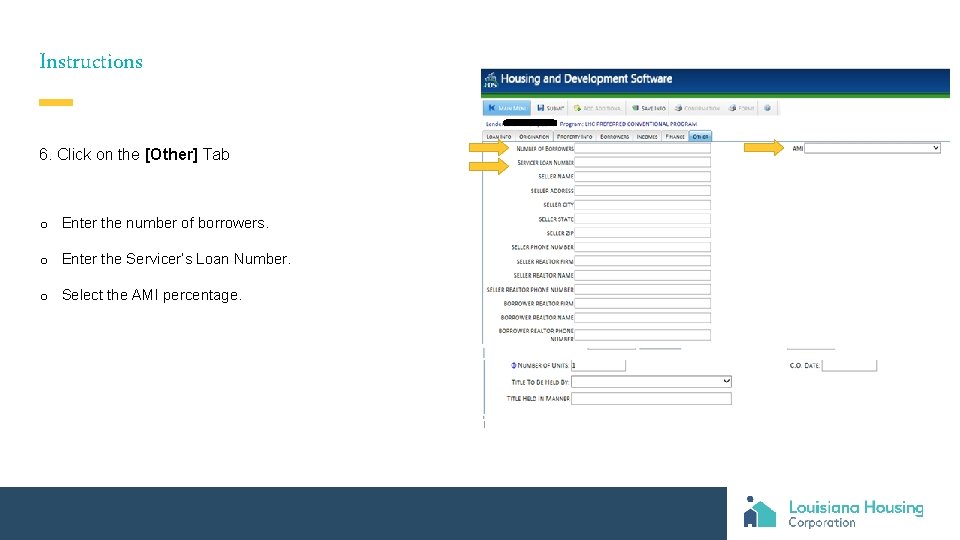Switch to the Loan Info tab
The height and width of the screenshot is (540, 960).
click(498, 137)
